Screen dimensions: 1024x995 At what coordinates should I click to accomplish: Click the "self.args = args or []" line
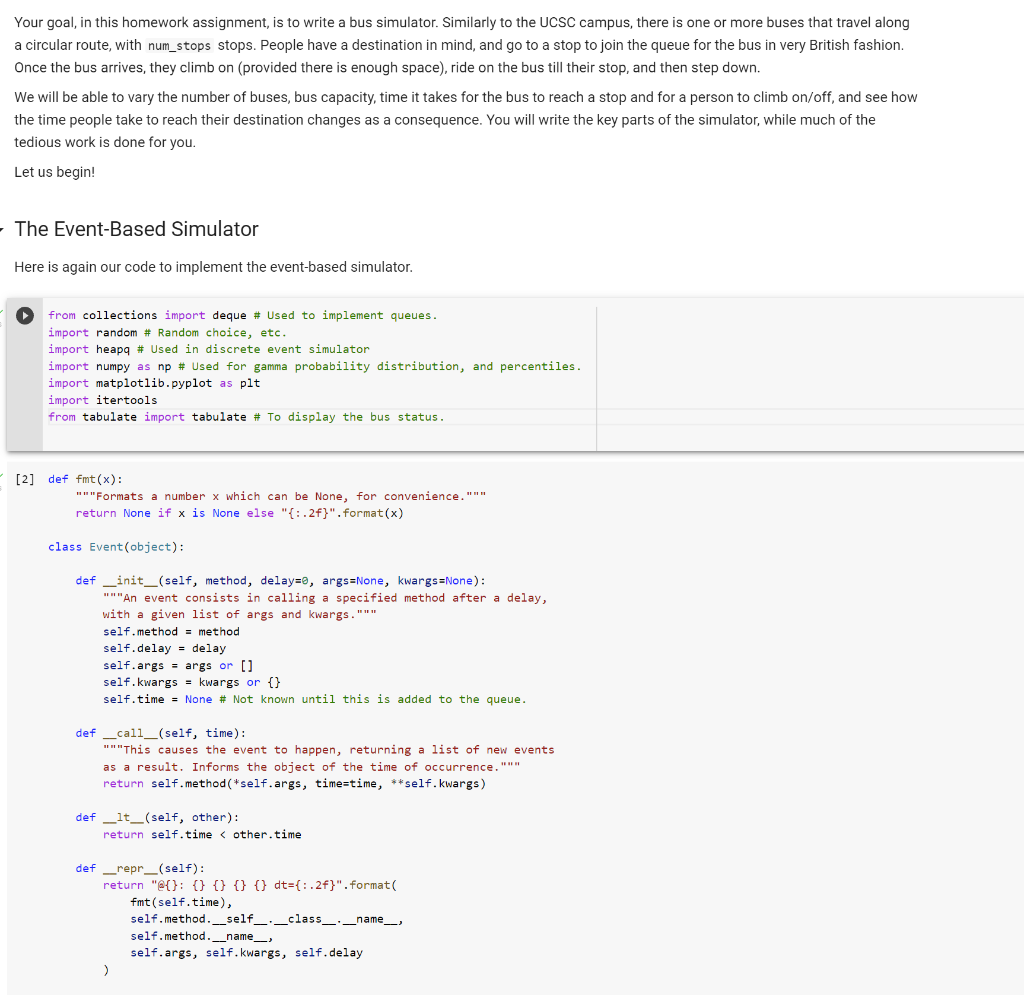pyautogui.click(x=178, y=665)
